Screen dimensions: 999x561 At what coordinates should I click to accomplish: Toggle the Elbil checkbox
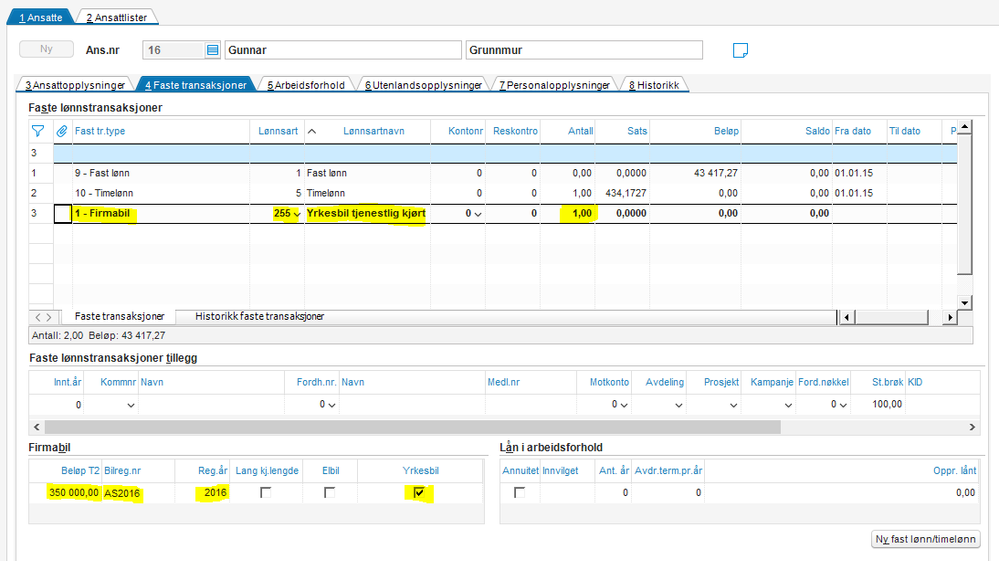tap(329, 492)
